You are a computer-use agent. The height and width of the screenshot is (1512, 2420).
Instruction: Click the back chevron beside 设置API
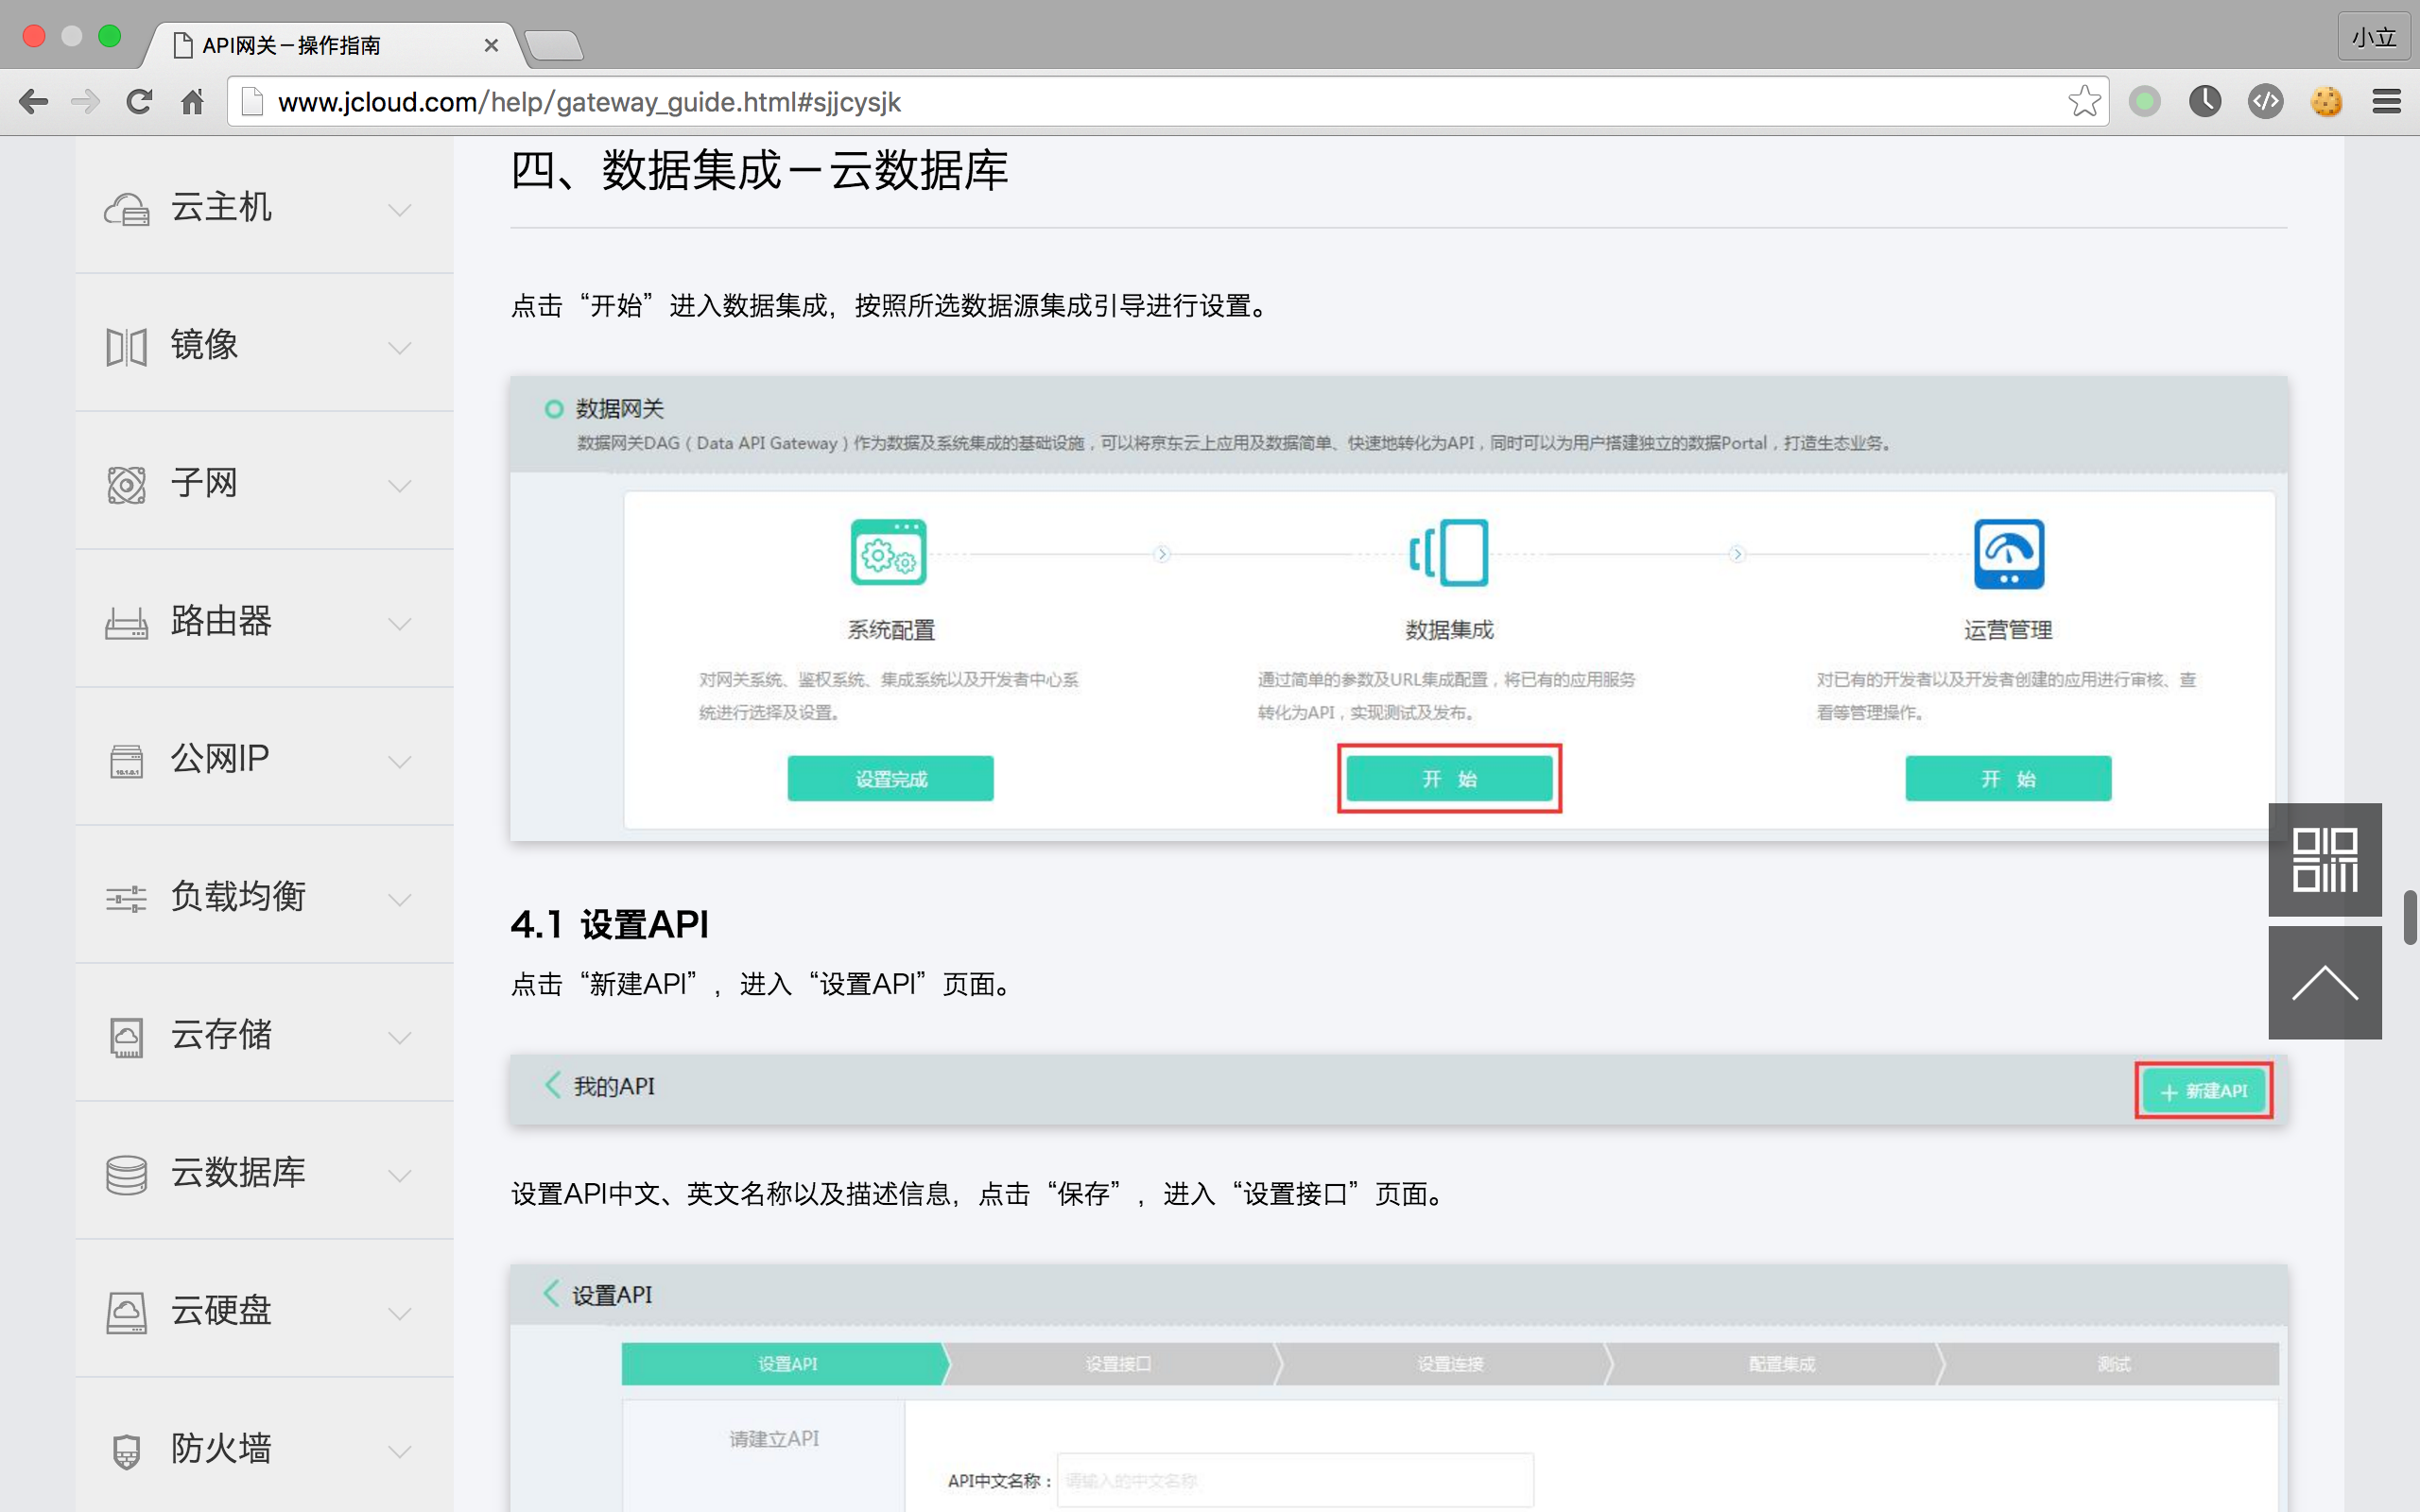point(551,1293)
